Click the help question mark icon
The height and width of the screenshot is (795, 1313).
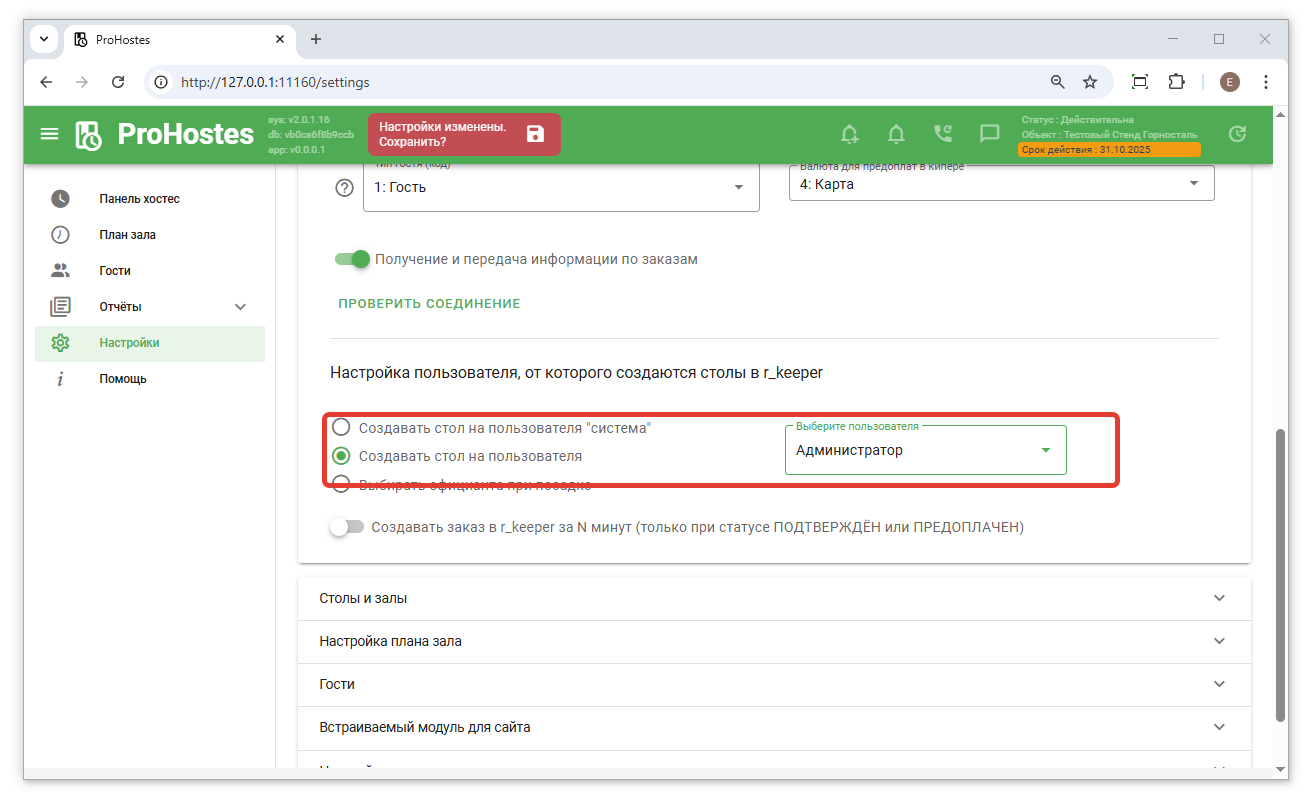click(x=345, y=187)
